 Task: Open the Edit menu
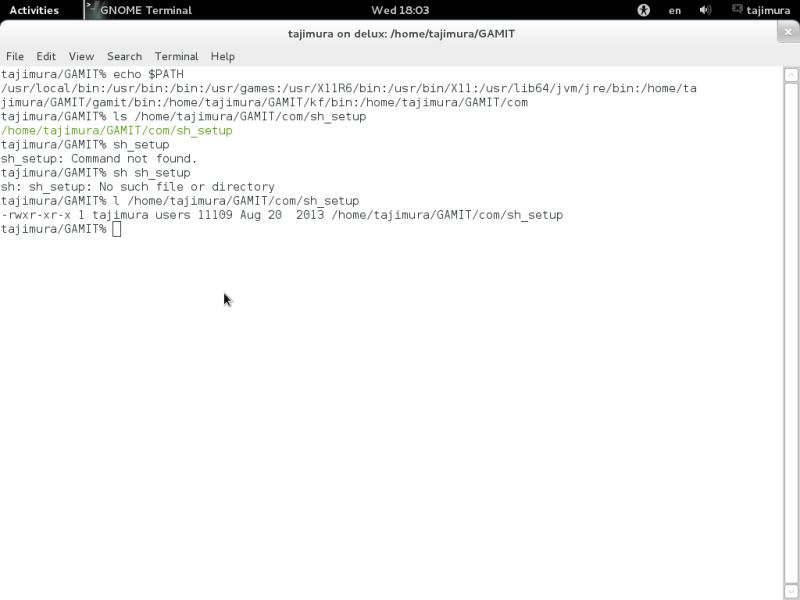(x=45, y=56)
